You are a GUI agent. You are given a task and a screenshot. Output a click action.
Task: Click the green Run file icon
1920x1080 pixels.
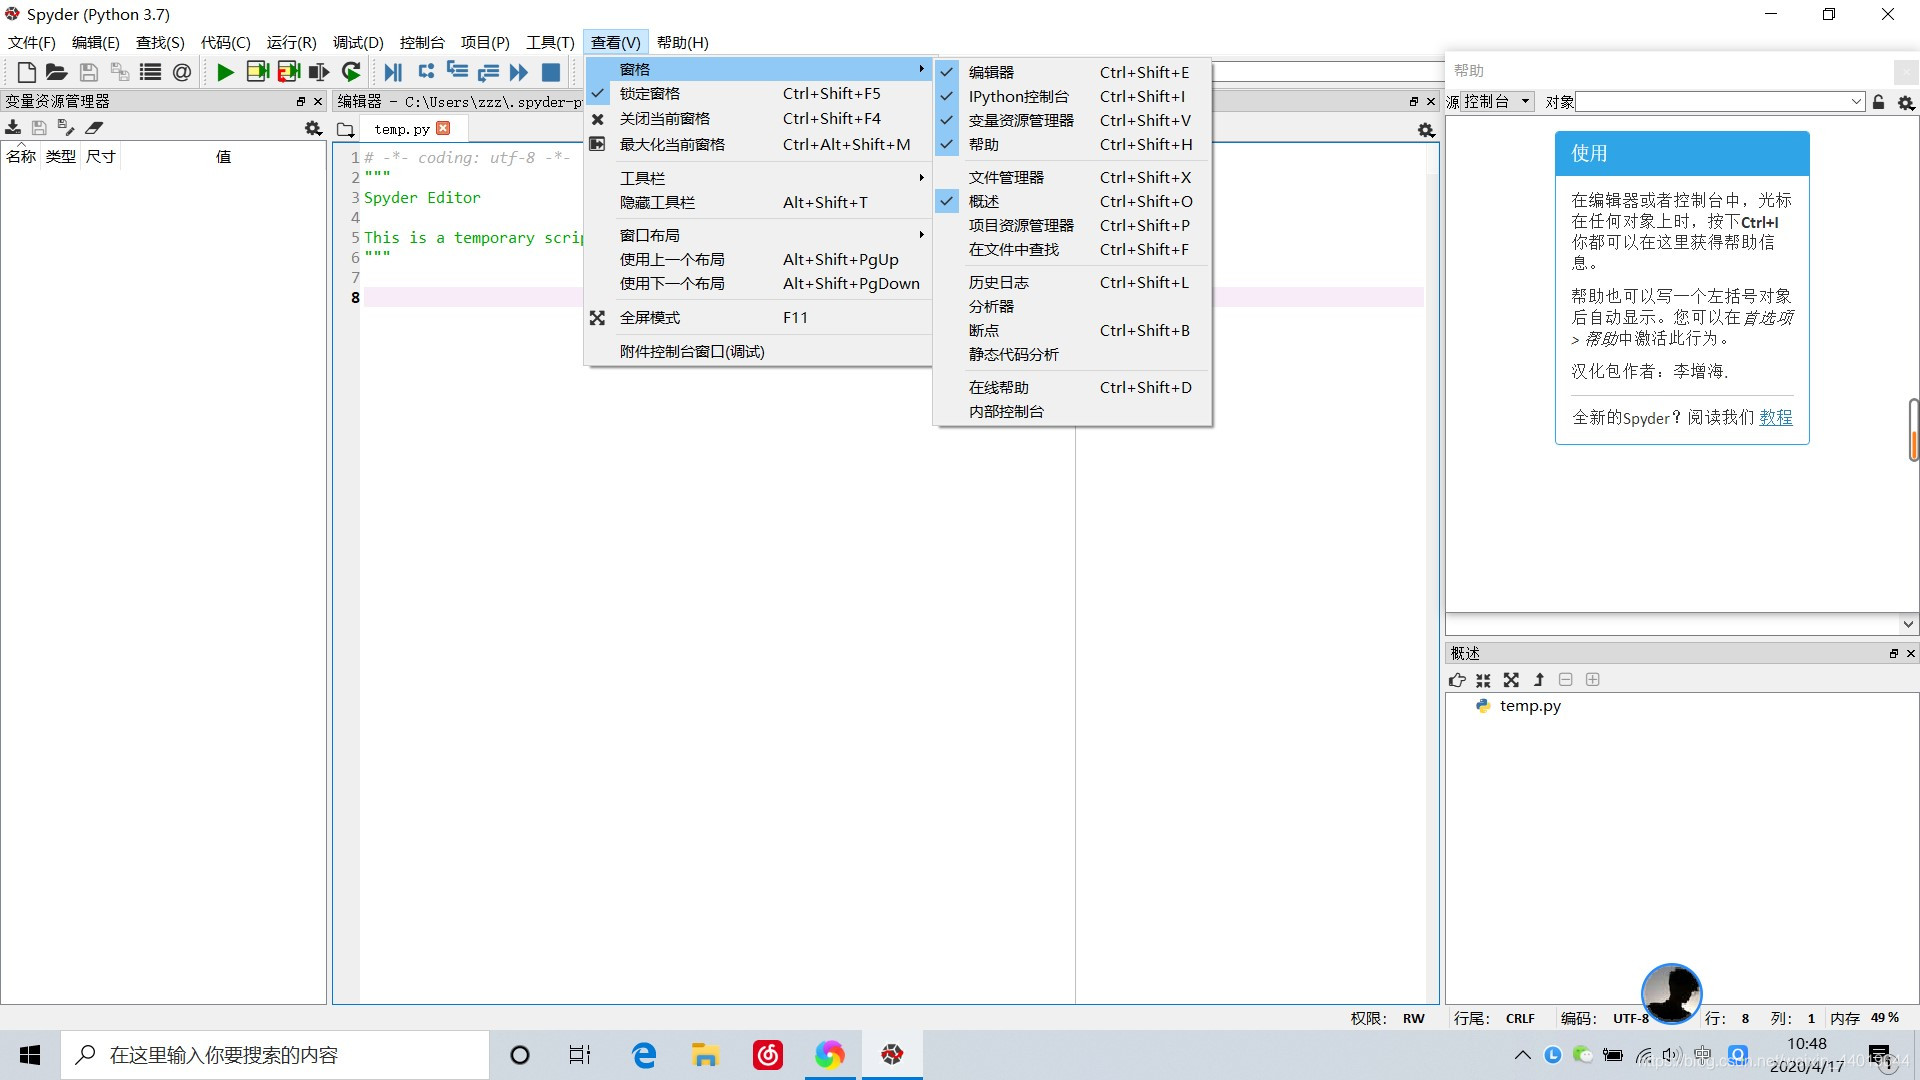[x=225, y=72]
